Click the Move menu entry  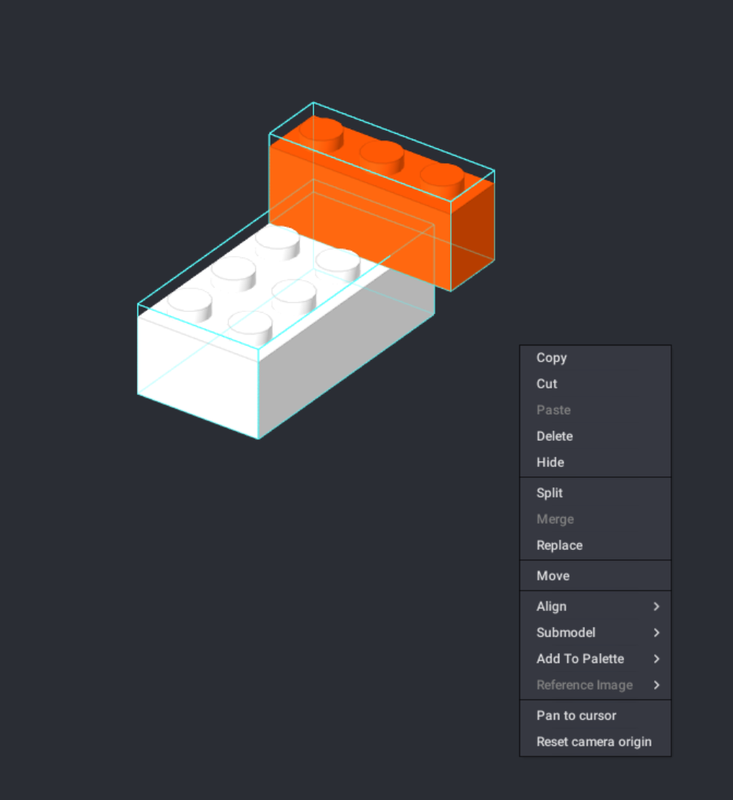[595, 576]
